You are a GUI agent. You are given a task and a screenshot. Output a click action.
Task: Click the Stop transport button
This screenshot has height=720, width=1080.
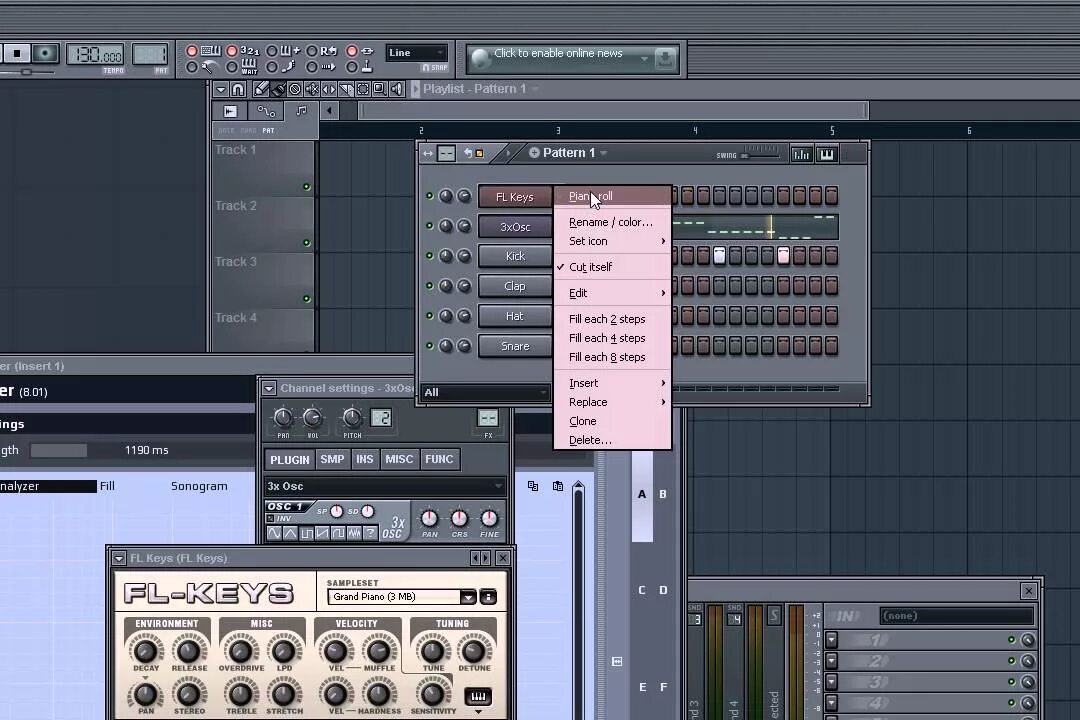point(17,53)
